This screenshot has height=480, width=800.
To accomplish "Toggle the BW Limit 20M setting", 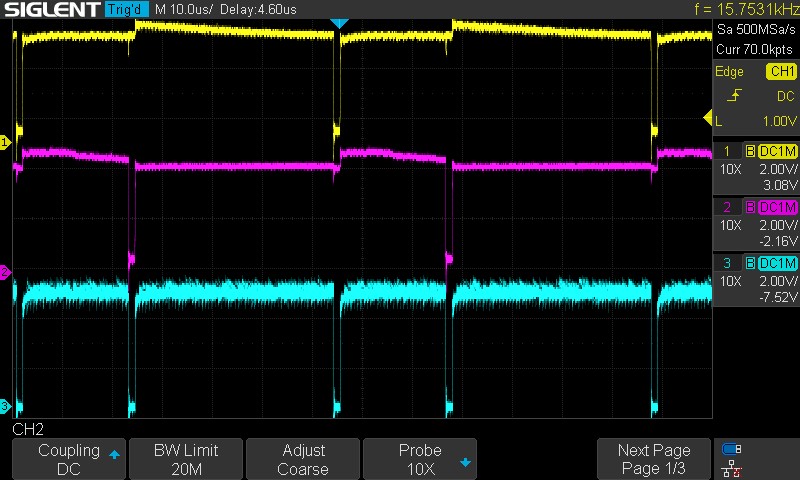I will [x=184, y=459].
